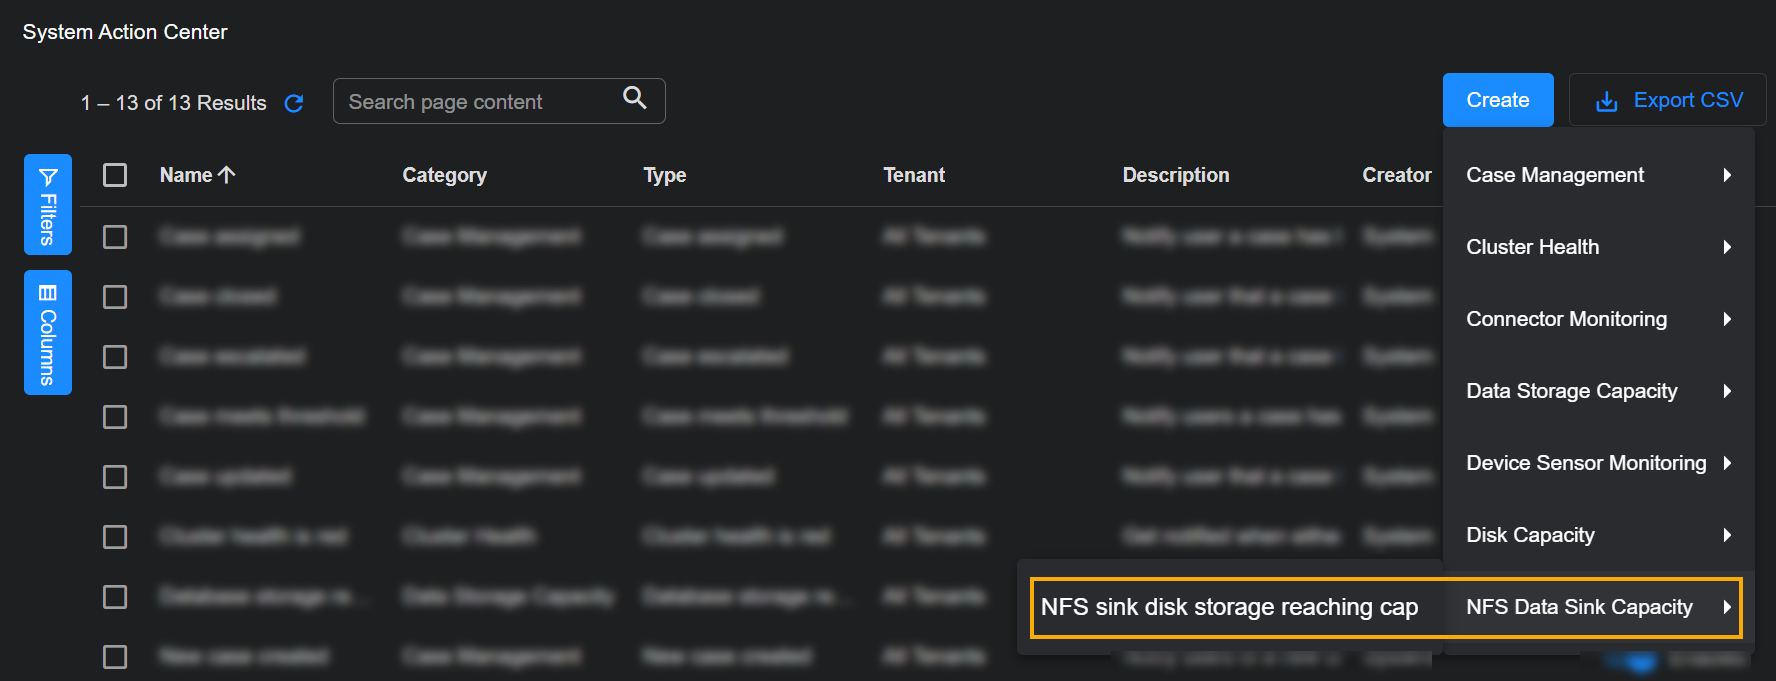The image size is (1776, 681).
Task: Expand the Disk Capacity submenu arrow
Action: (x=1727, y=535)
